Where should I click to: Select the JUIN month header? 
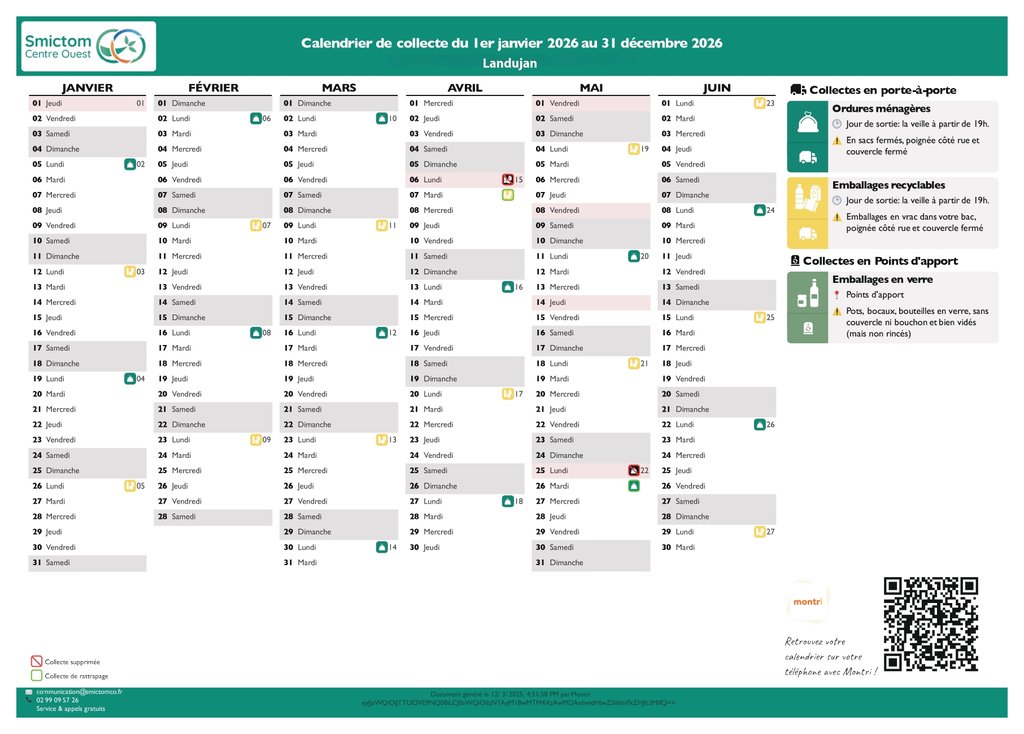tap(716, 88)
